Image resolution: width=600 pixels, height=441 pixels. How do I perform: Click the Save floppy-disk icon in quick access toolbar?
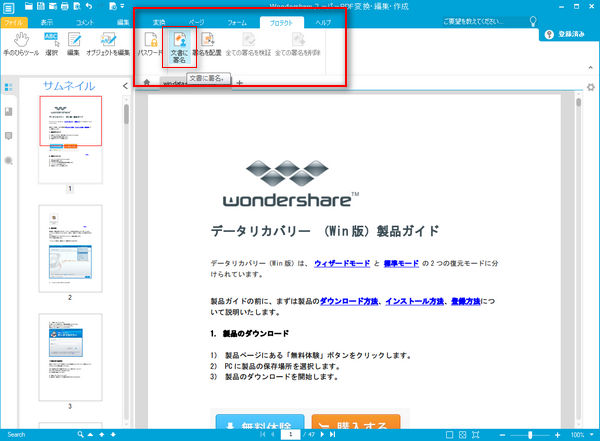(41, 6)
